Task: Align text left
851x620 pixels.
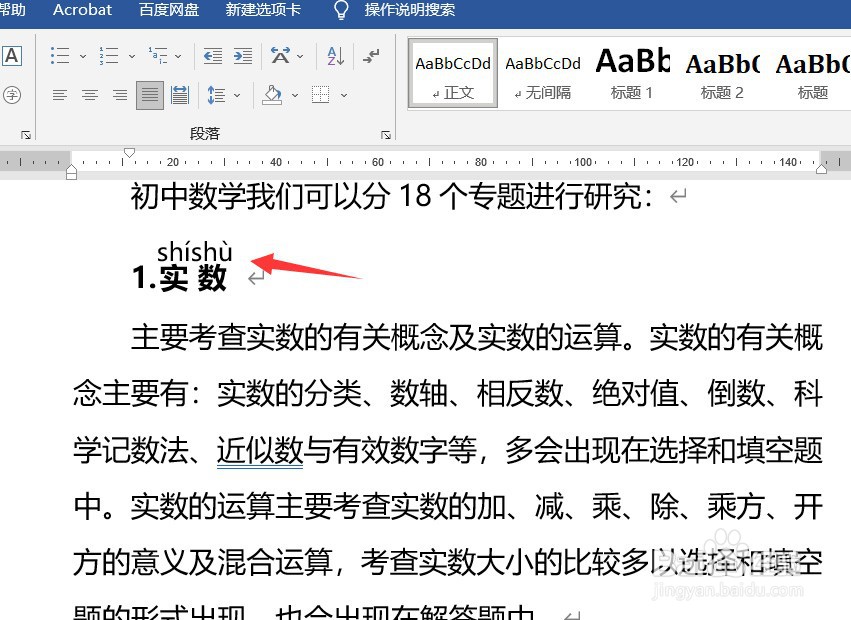Action: click(x=60, y=96)
